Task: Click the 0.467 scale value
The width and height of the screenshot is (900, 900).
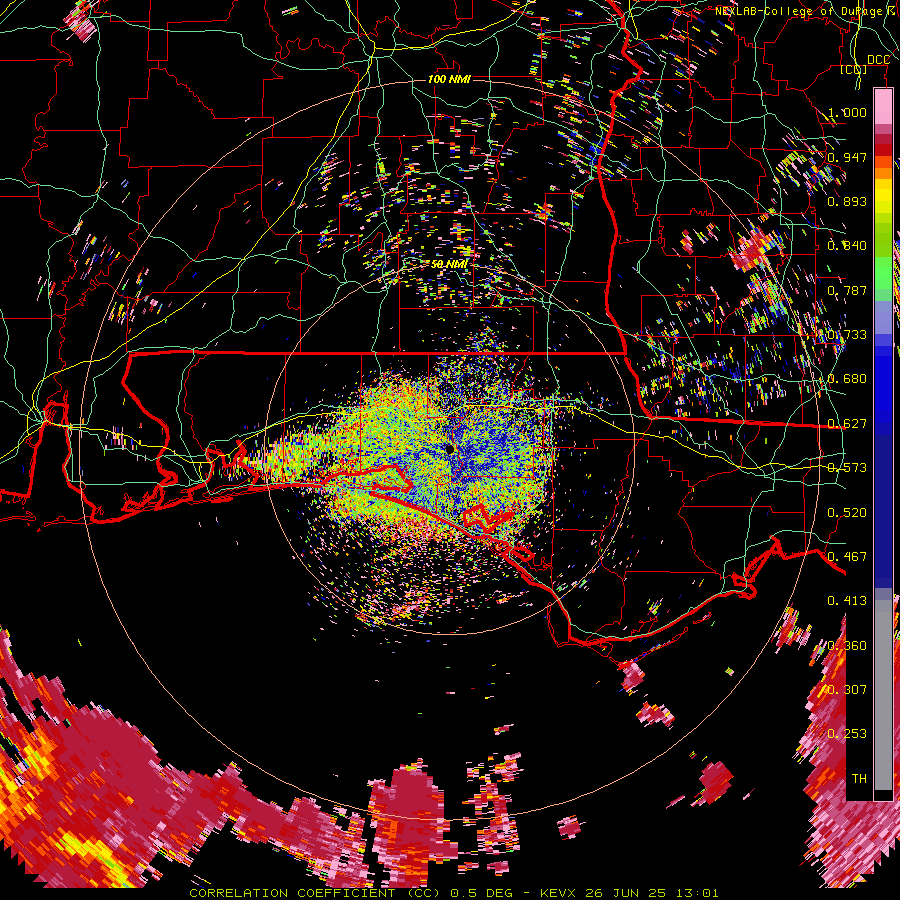Action: tap(847, 556)
